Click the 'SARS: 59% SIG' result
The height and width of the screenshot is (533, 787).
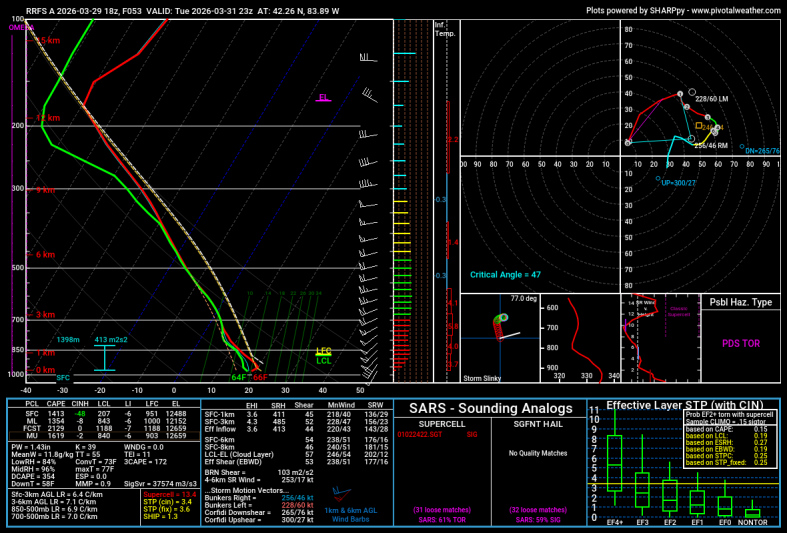pyautogui.click(x=538, y=520)
